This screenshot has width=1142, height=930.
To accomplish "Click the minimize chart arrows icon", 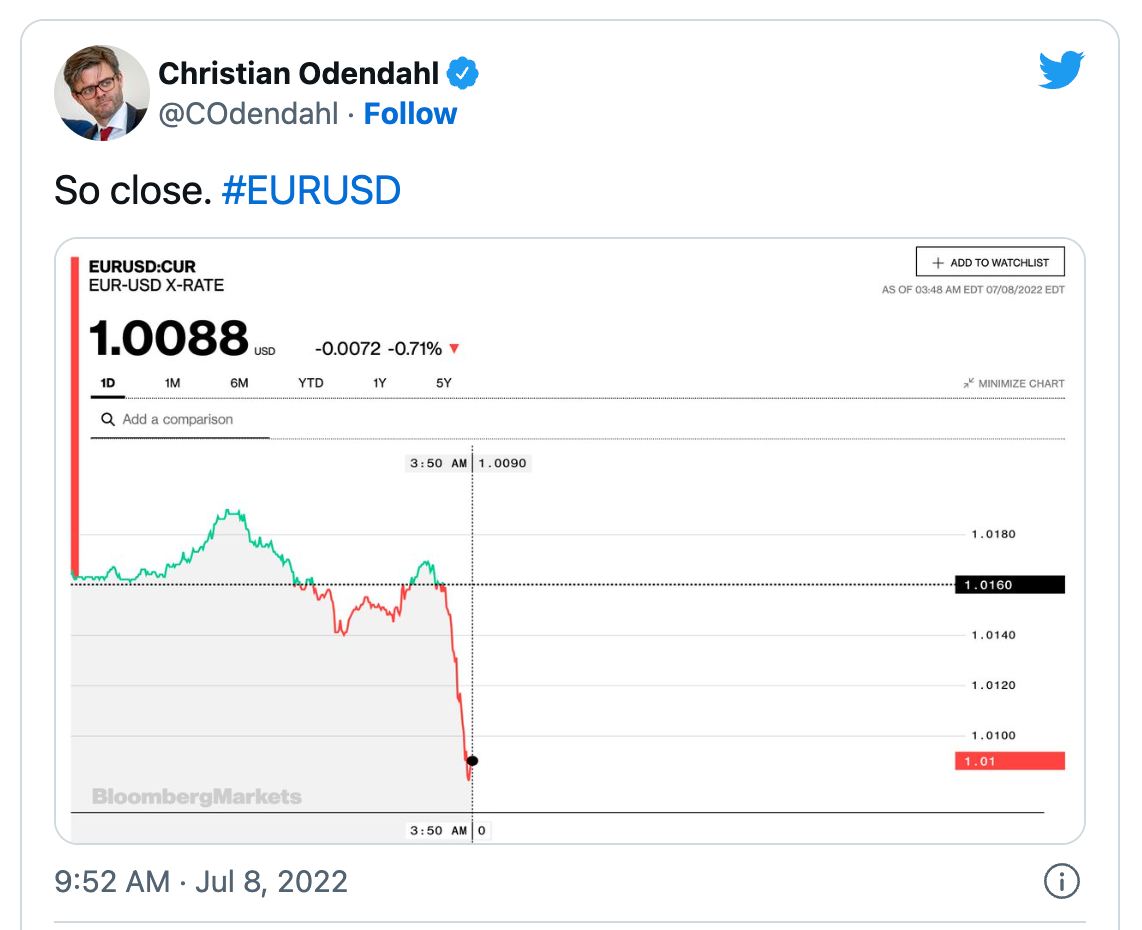I will pyautogui.click(x=969, y=383).
